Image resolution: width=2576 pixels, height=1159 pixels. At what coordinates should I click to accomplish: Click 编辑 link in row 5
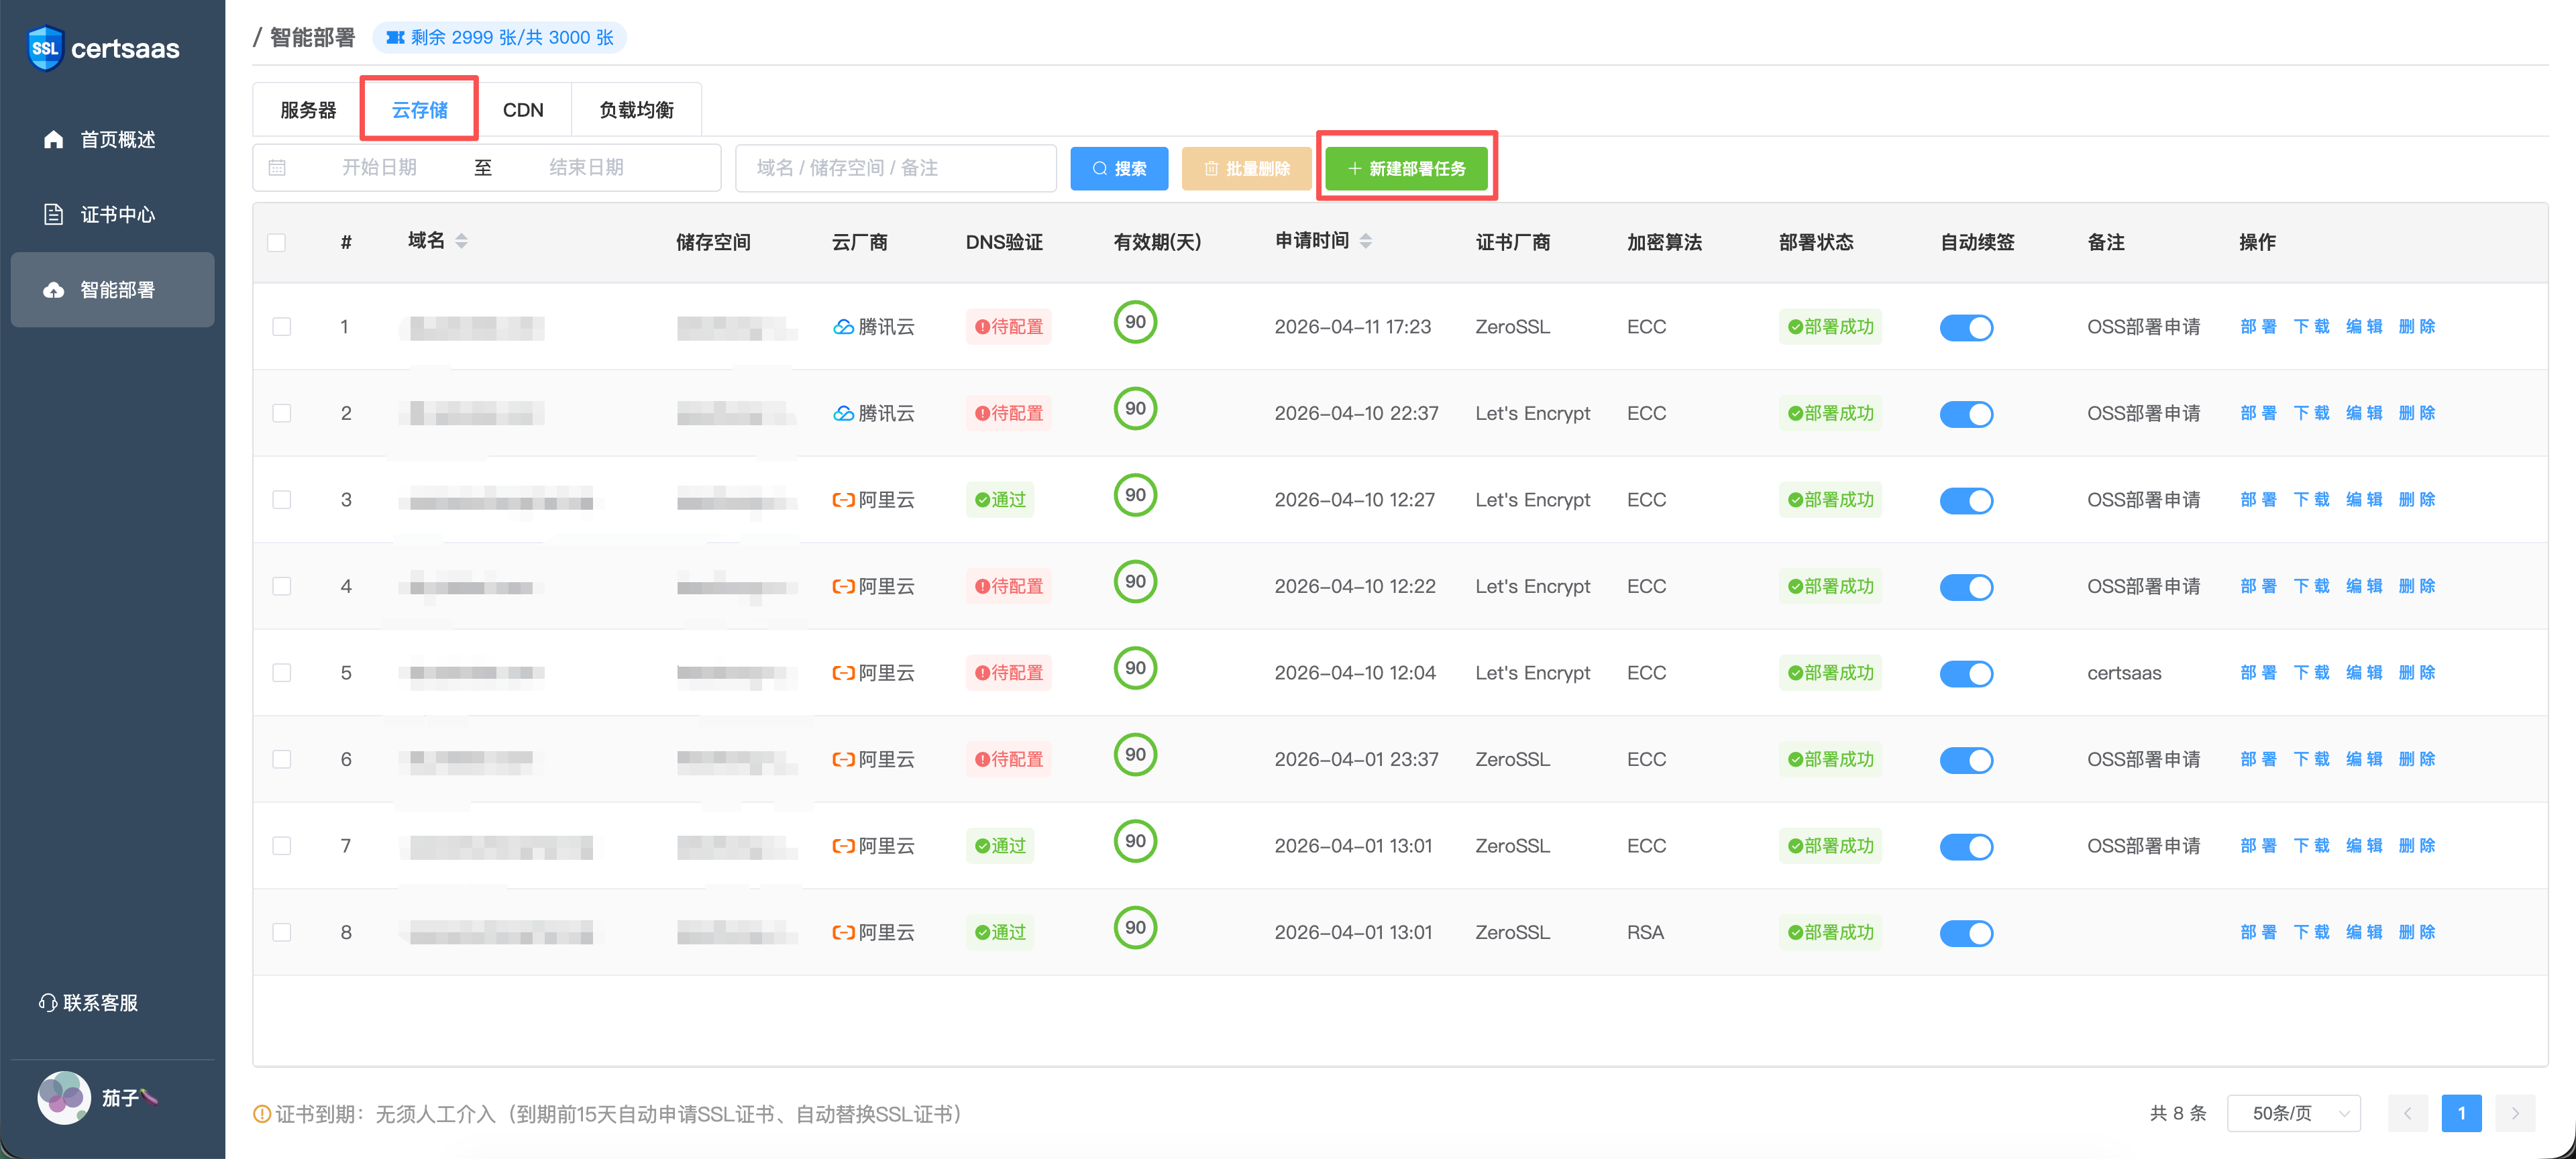pos(2364,673)
